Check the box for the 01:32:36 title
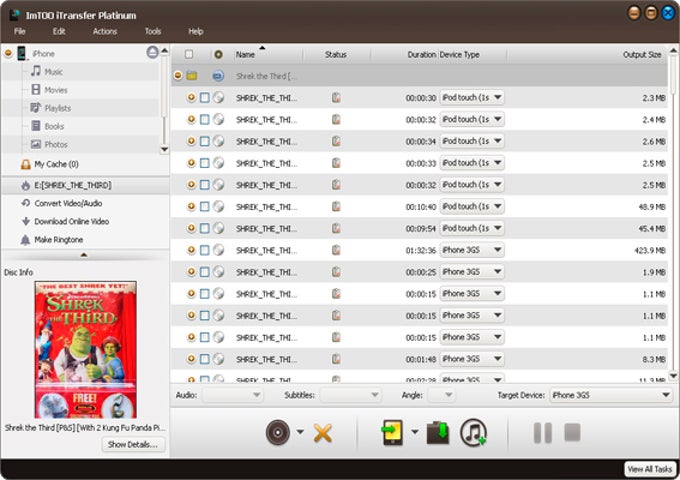This screenshot has height=480, width=680. pos(205,250)
